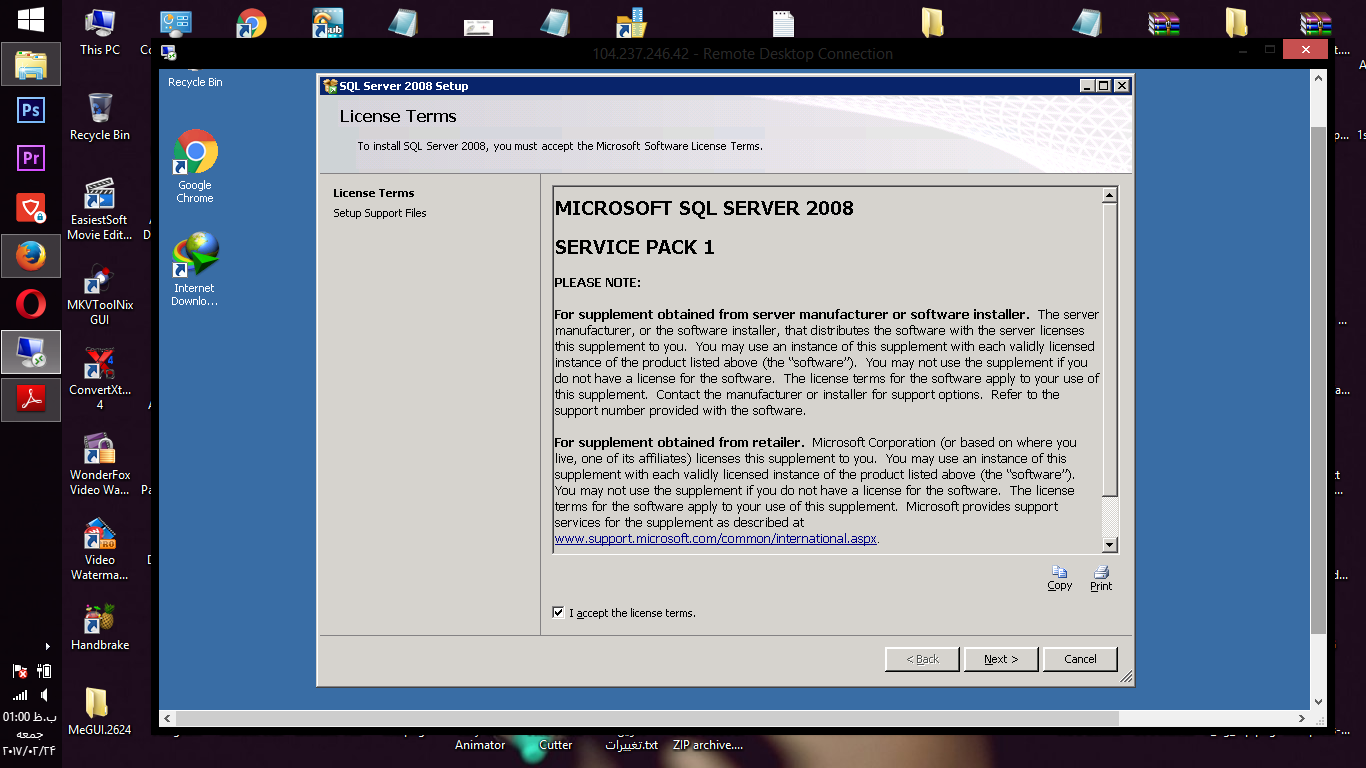Uncheck I accept the license terms
Viewport: 1366px width, 768px height.
558,612
